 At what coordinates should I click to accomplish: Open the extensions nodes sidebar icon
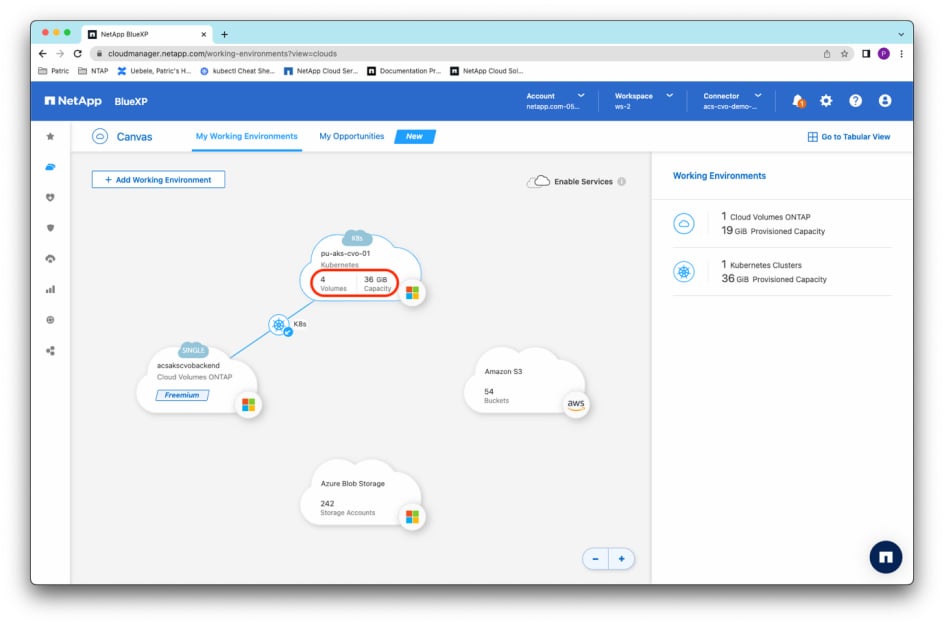point(51,350)
